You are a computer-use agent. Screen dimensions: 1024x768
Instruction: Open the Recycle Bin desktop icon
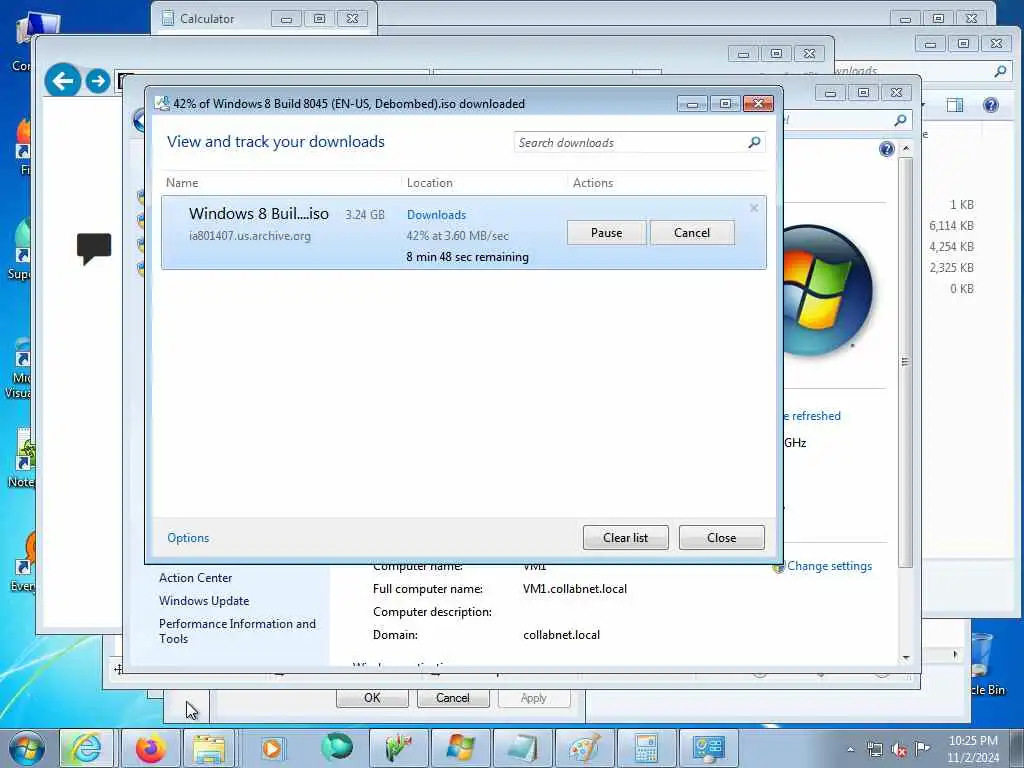(x=984, y=663)
